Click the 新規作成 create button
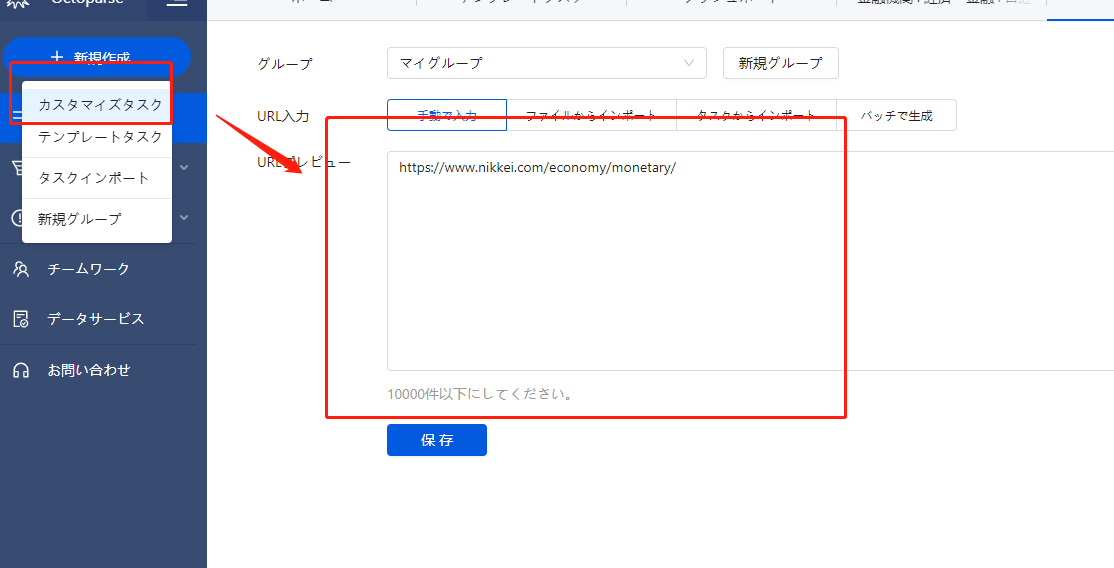This screenshot has width=1114, height=568. coord(97,56)
